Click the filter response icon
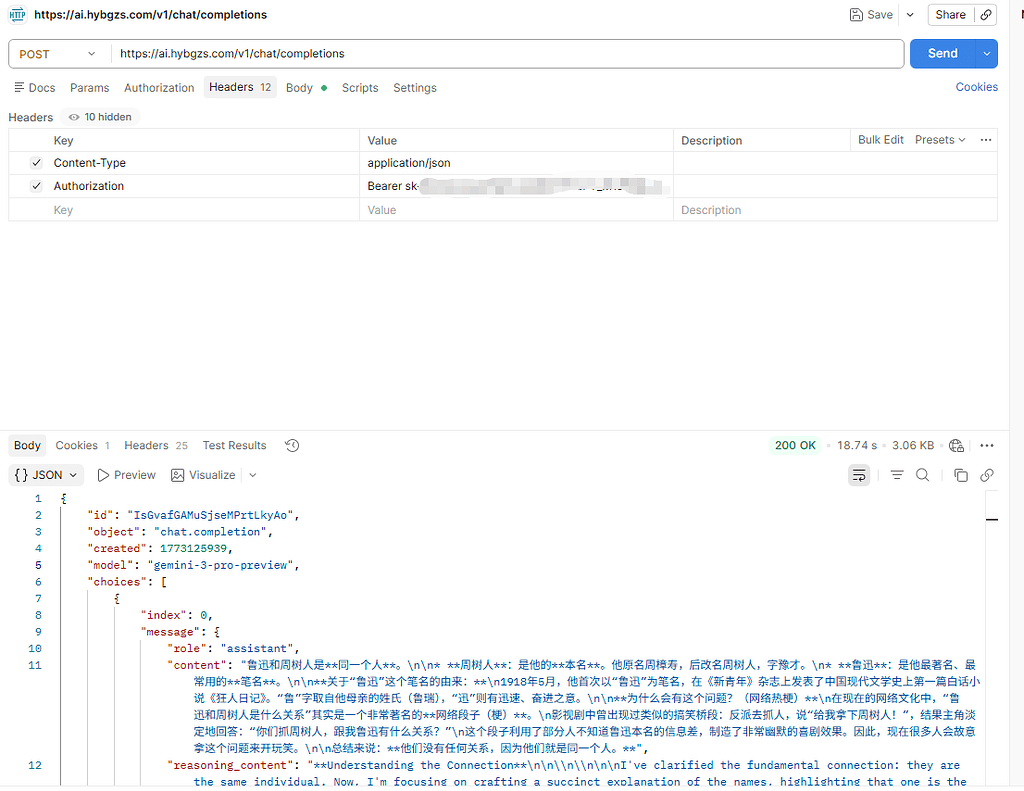 (897, 475)
